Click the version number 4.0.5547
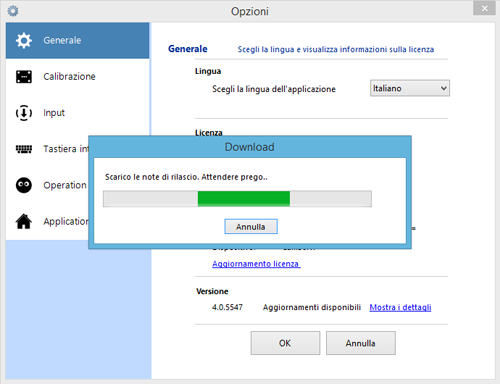This screenshot has height=384, width=500. click(227, 307)
